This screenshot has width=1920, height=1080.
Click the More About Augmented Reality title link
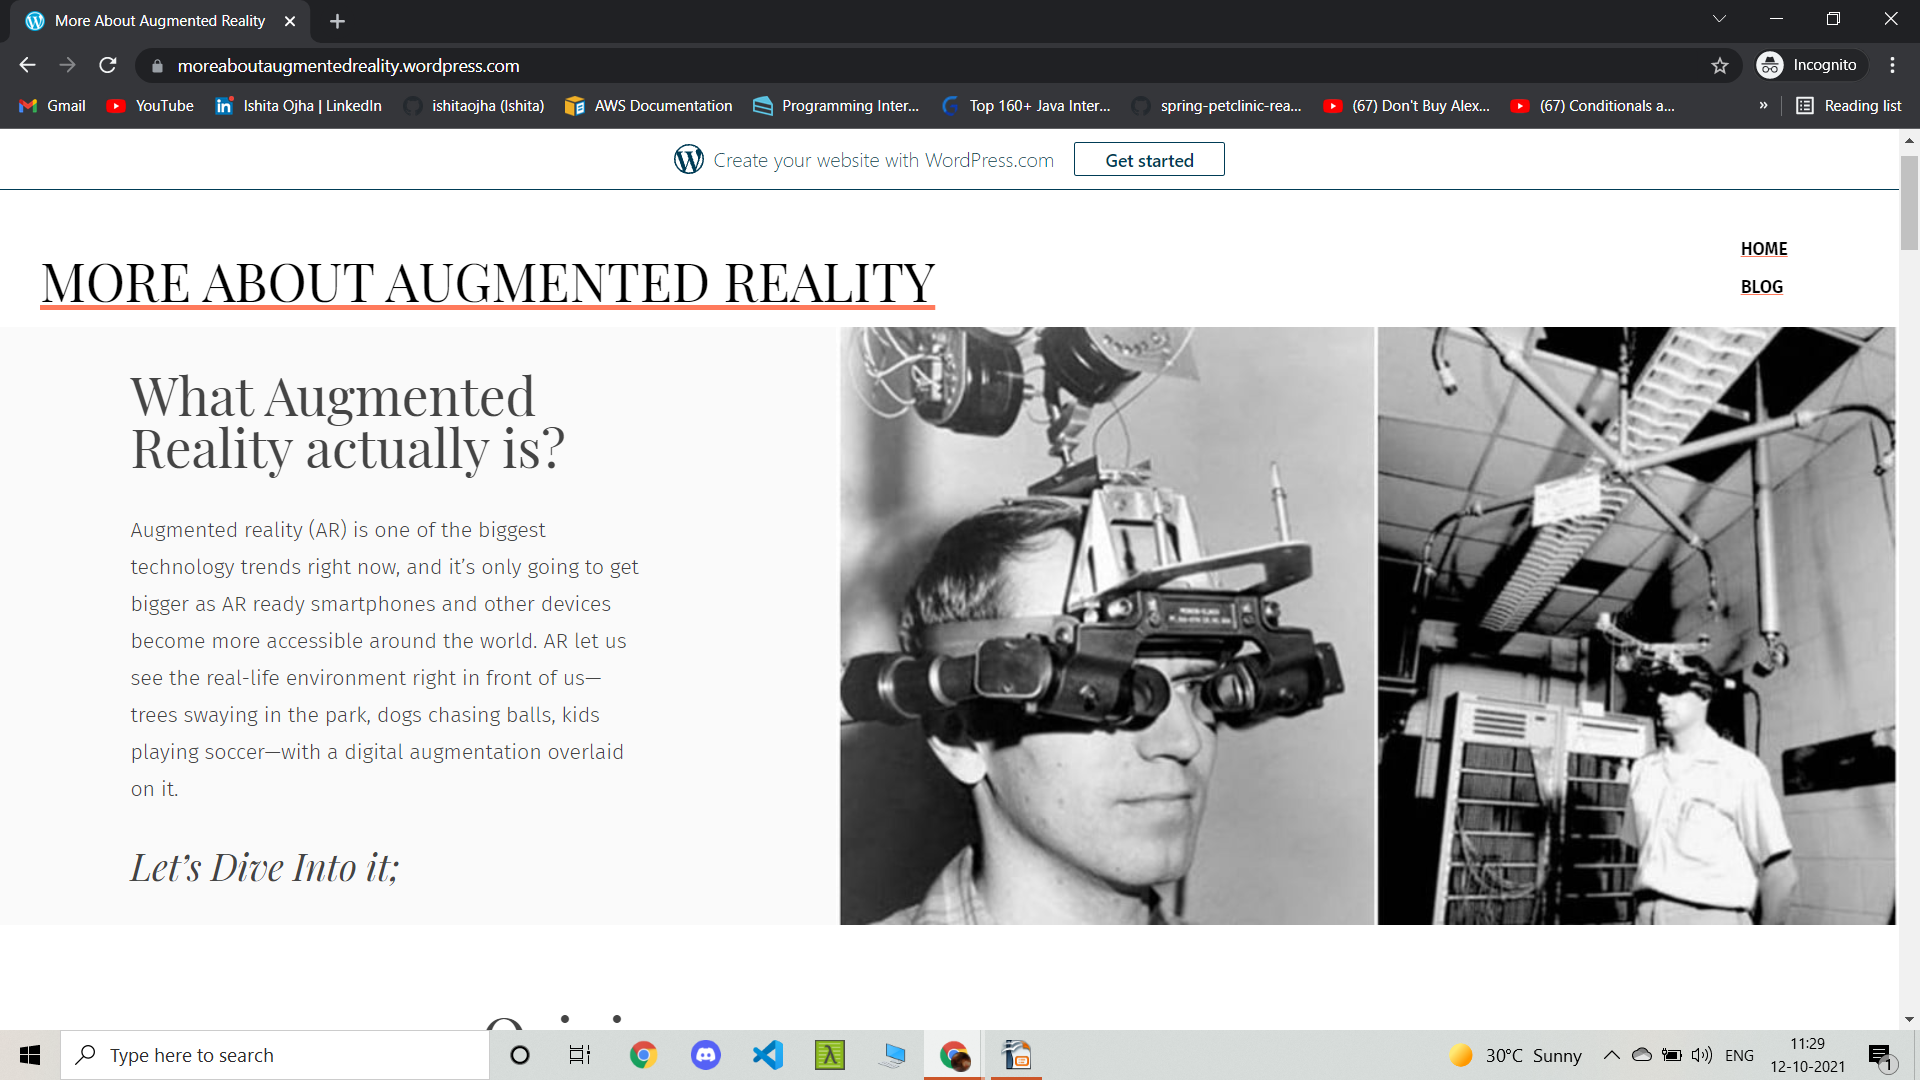coord(487,283)
